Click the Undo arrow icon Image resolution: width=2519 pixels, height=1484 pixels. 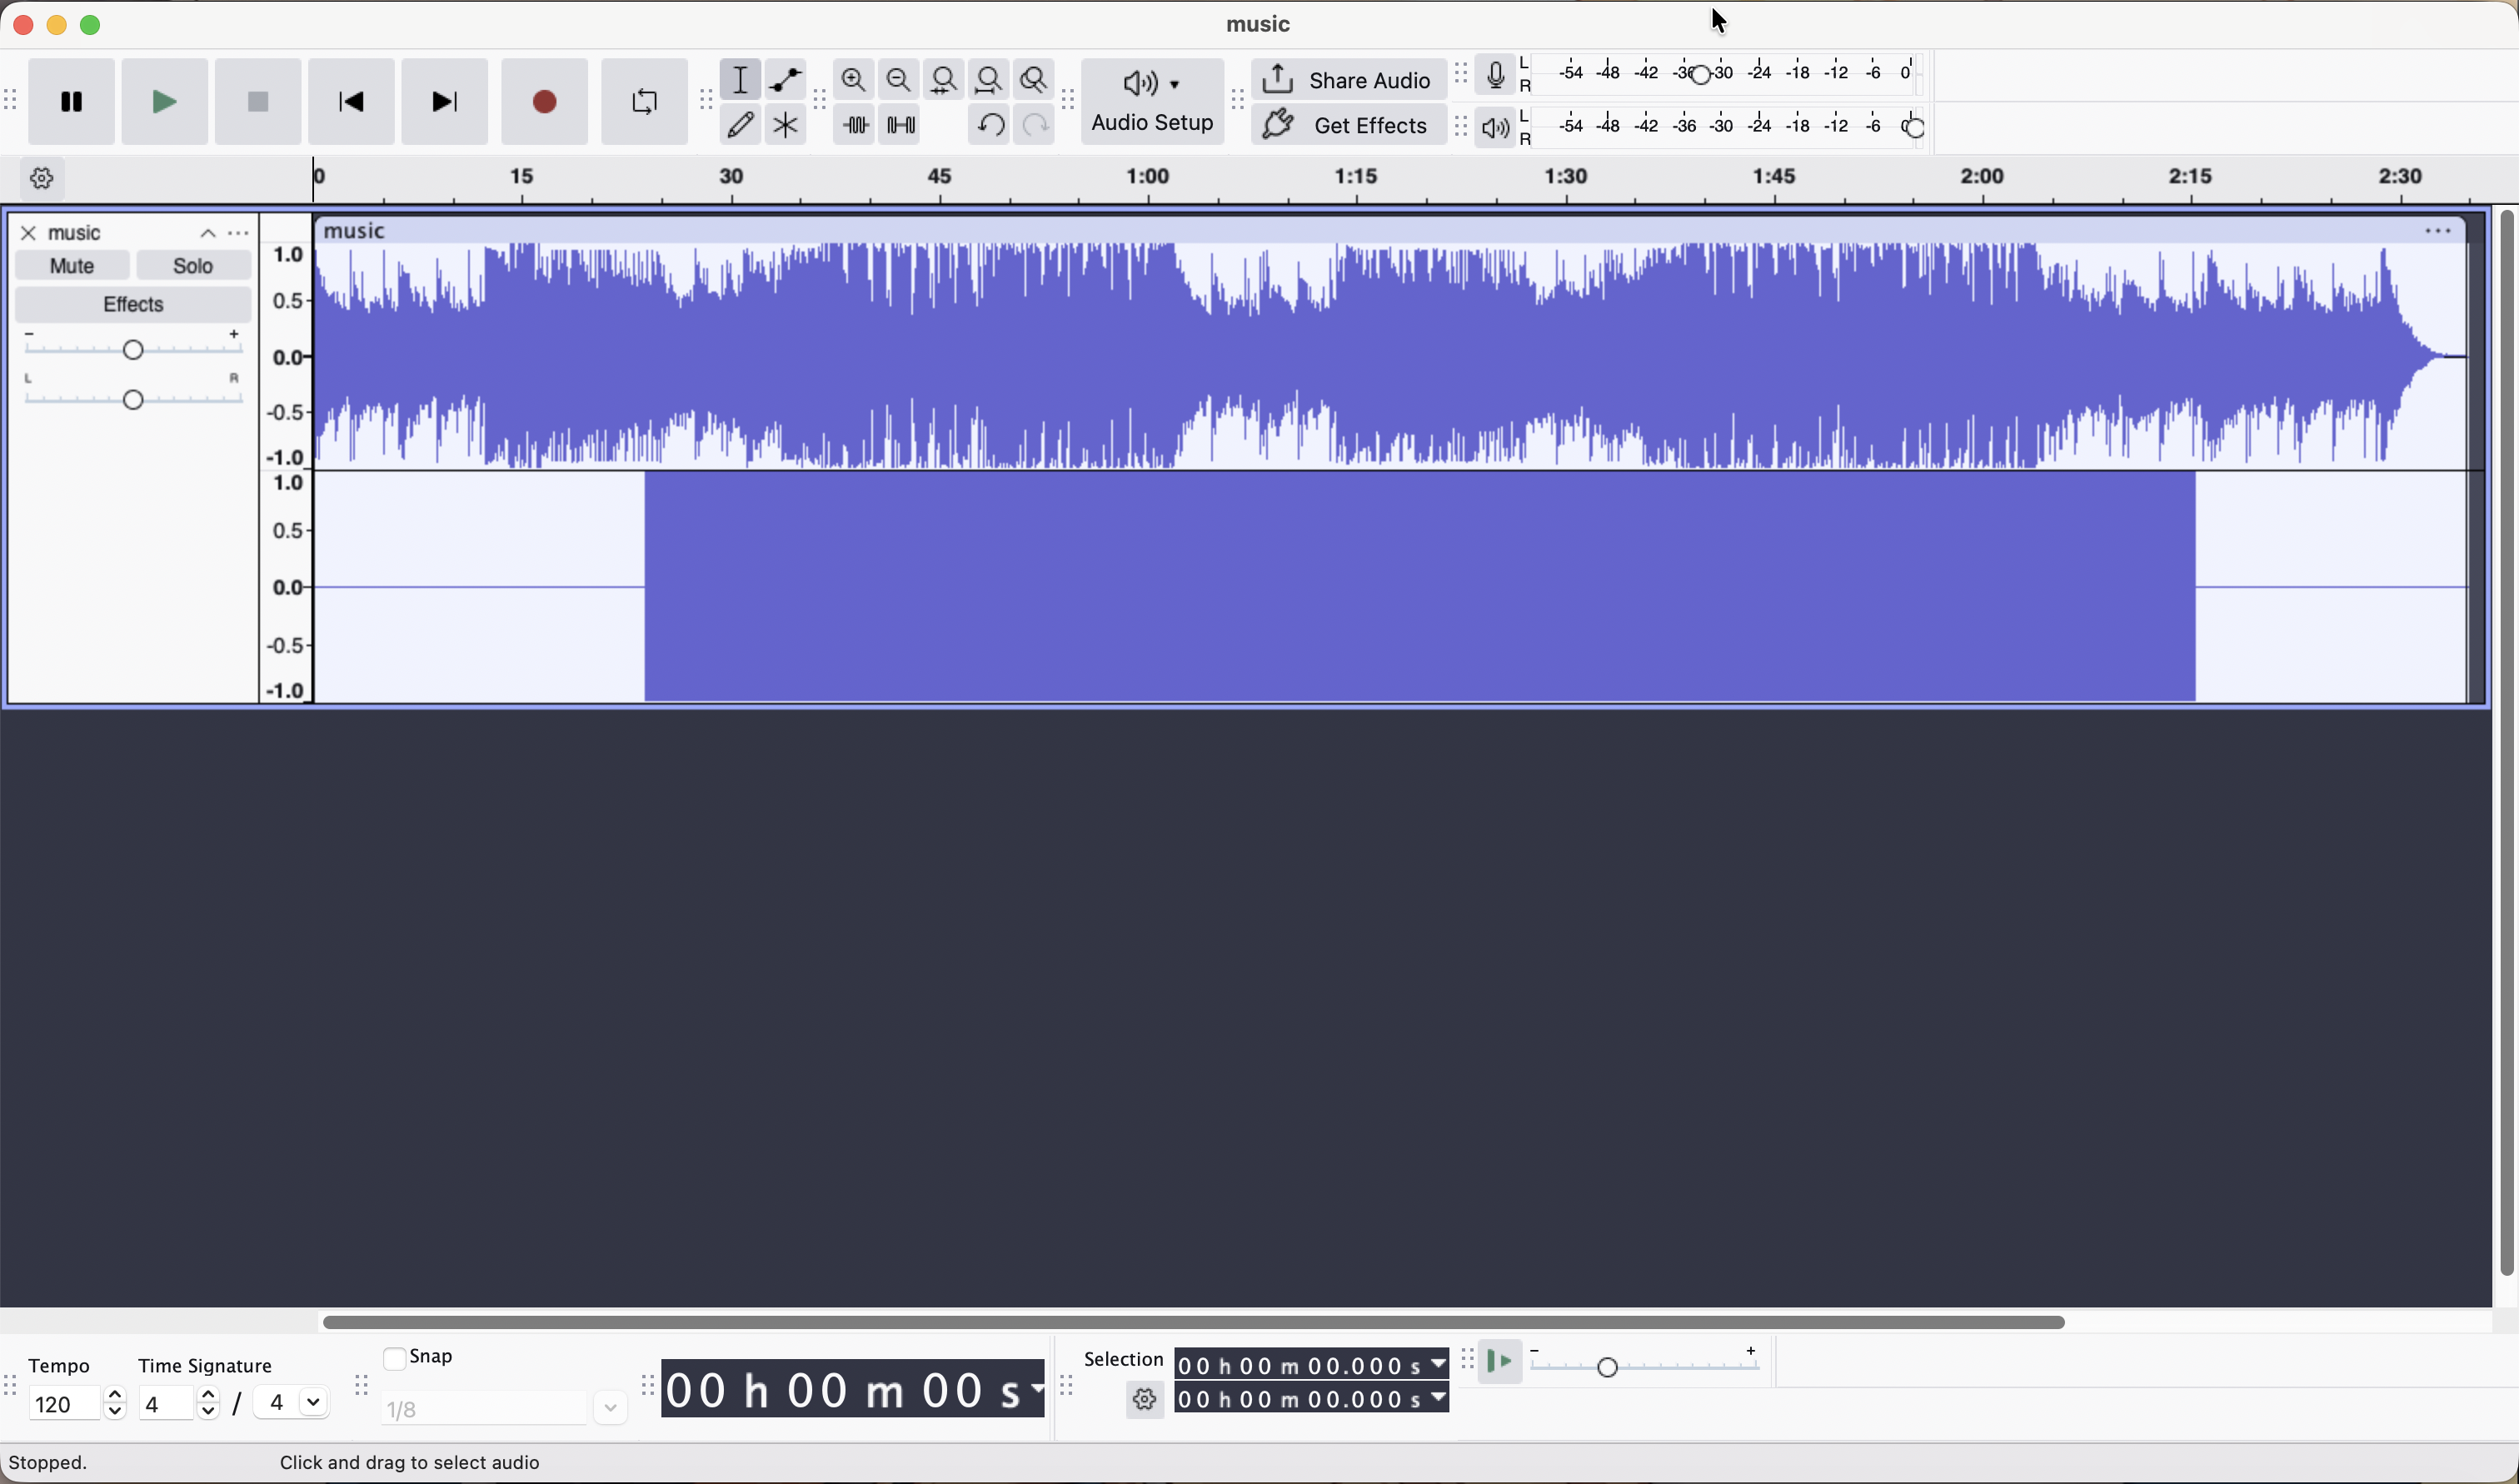[x=990, y=125]
